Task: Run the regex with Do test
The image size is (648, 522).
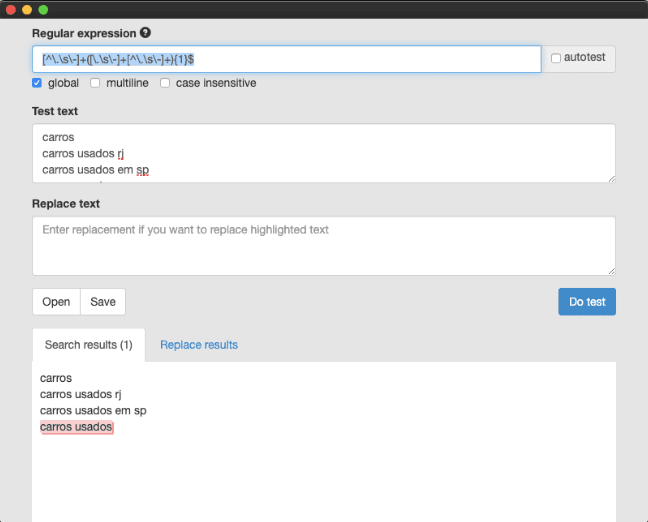Action: [587, 302]
